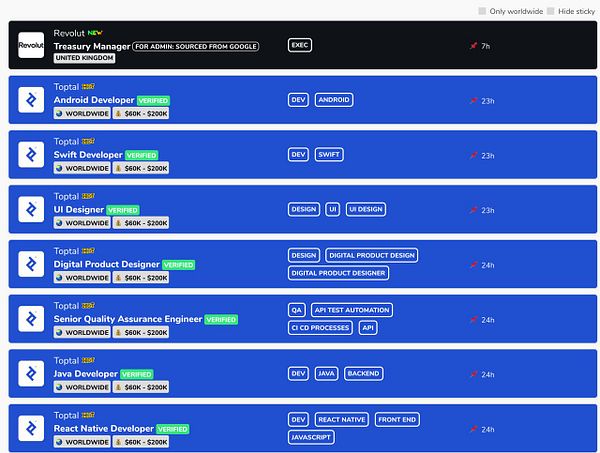Click the pin icon on UI Designer row
The height and width of the screenshot is (453, 600).
pyautogui.click(x=473, y=210)
